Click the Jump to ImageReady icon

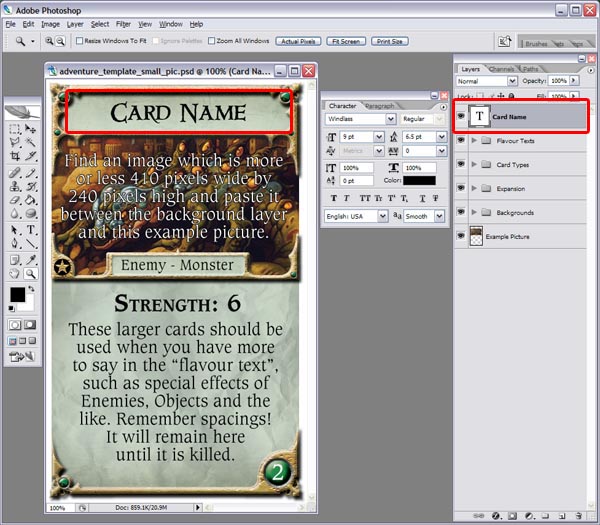(x=21, y=357)
